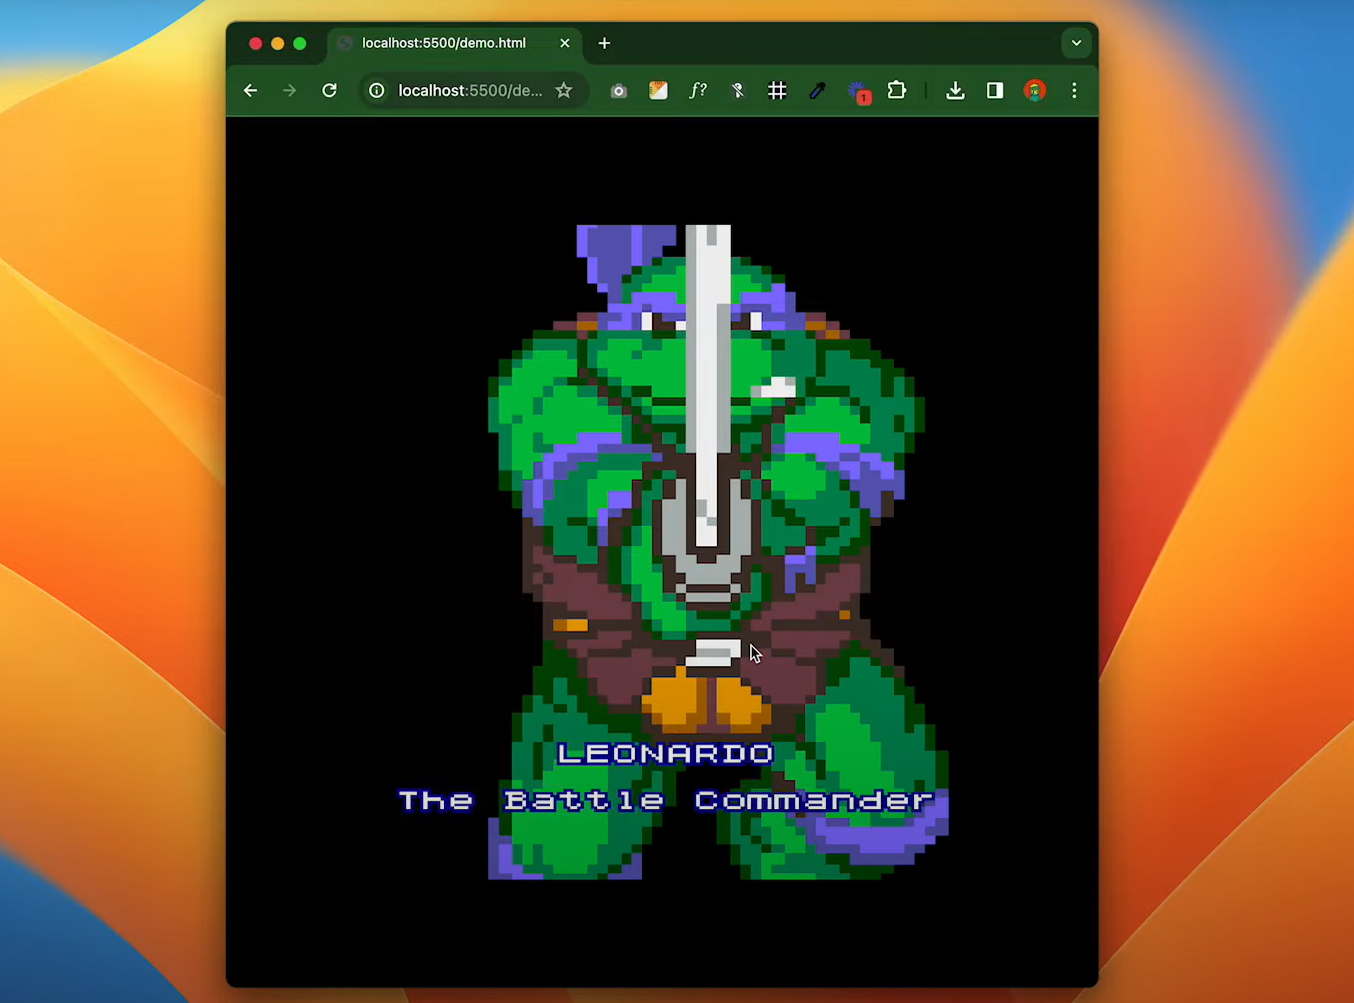Viewport: 1354px width, 1003px height.
Task: Show browser downloads
Action: [x=955, y=91]
